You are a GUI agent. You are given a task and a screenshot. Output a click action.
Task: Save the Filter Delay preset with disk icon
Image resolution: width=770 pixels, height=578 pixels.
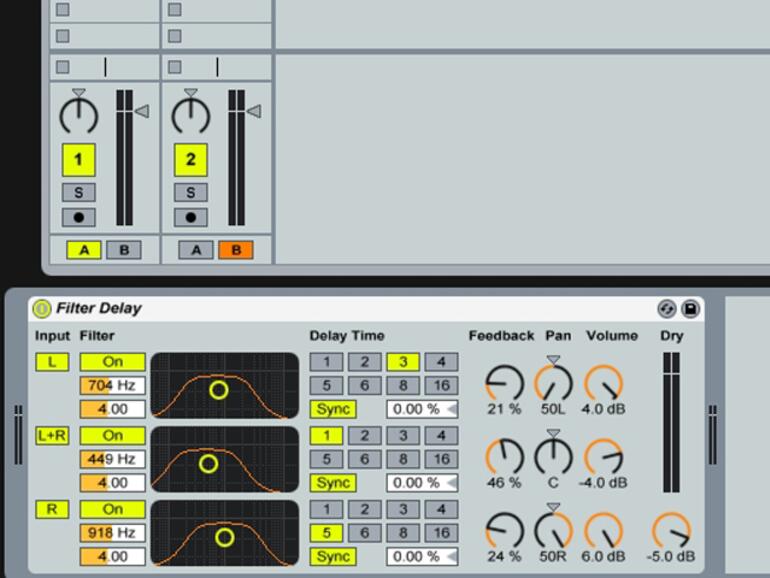click(690, 309)
